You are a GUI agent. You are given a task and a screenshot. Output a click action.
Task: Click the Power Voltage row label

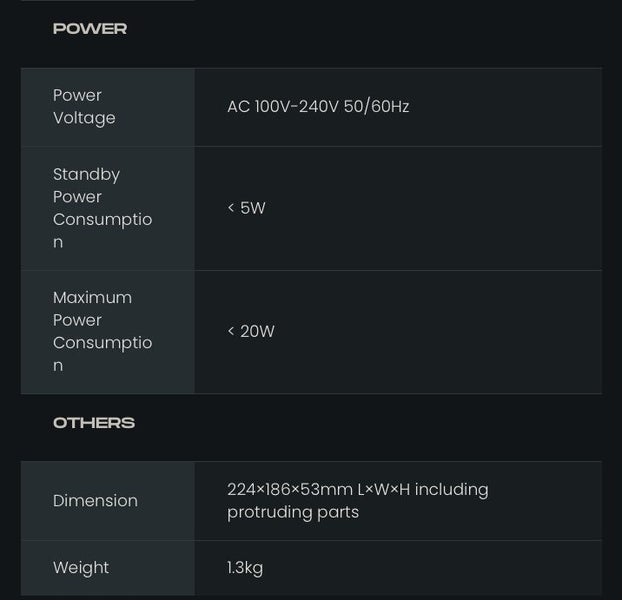84,107
